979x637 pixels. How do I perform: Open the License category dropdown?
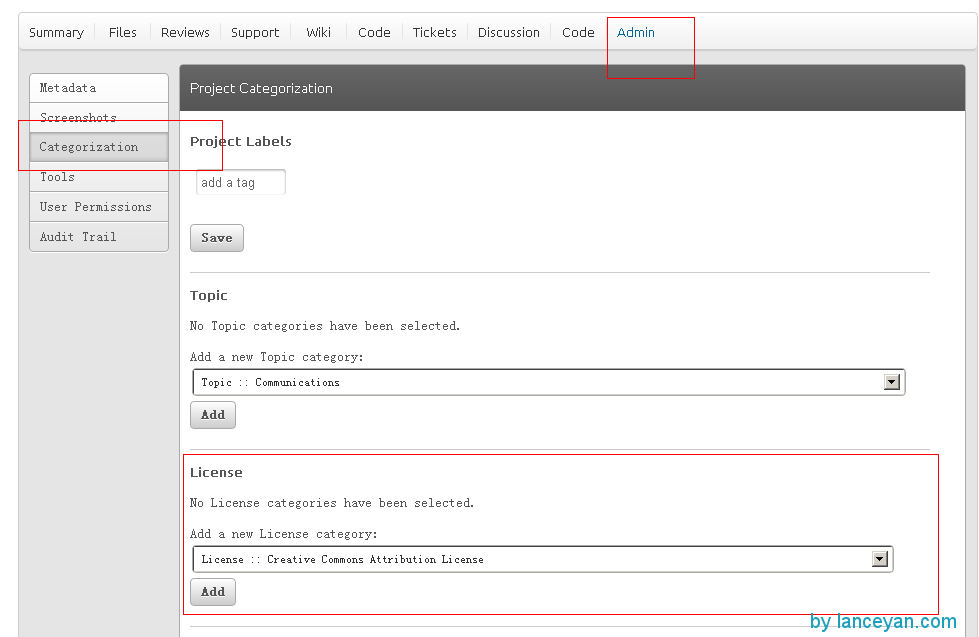click(x=879, y=559)
